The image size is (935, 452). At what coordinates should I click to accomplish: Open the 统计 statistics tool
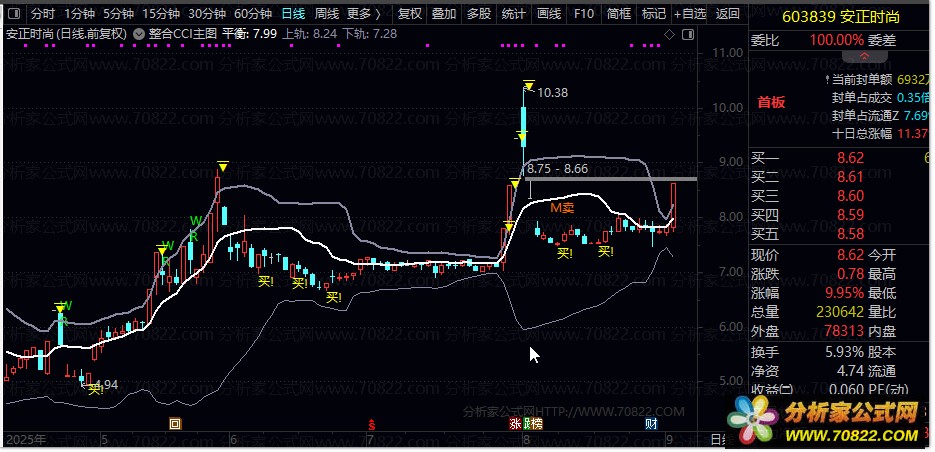513,13
